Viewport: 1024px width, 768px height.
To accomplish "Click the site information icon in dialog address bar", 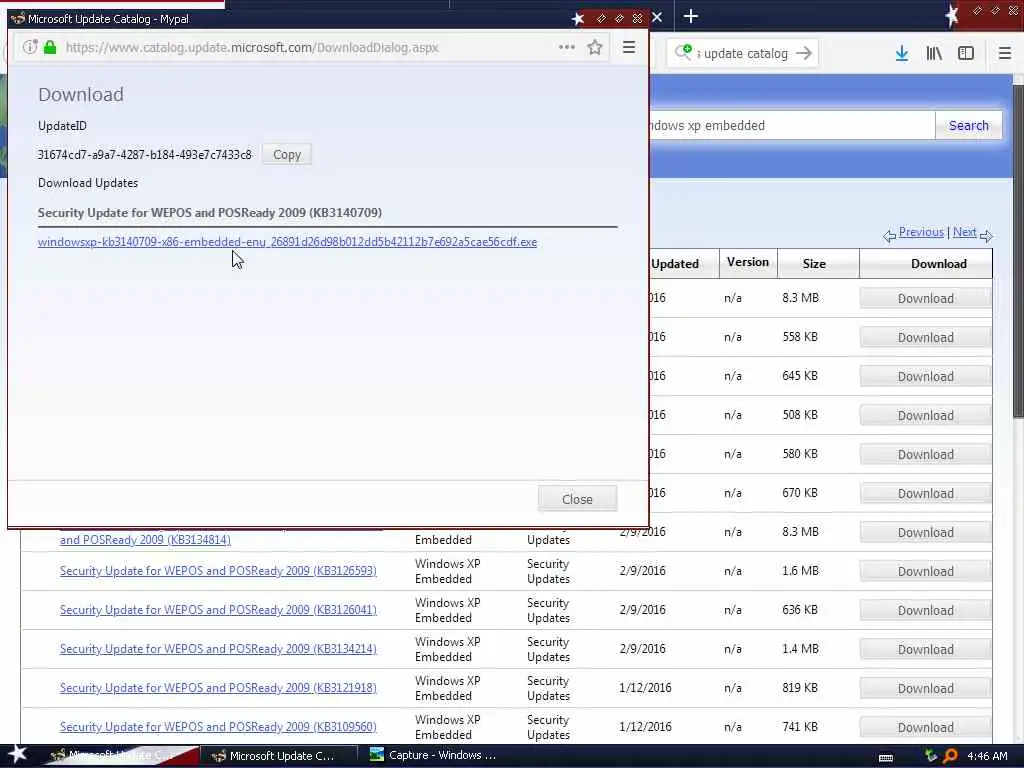I will click(29, 47).
